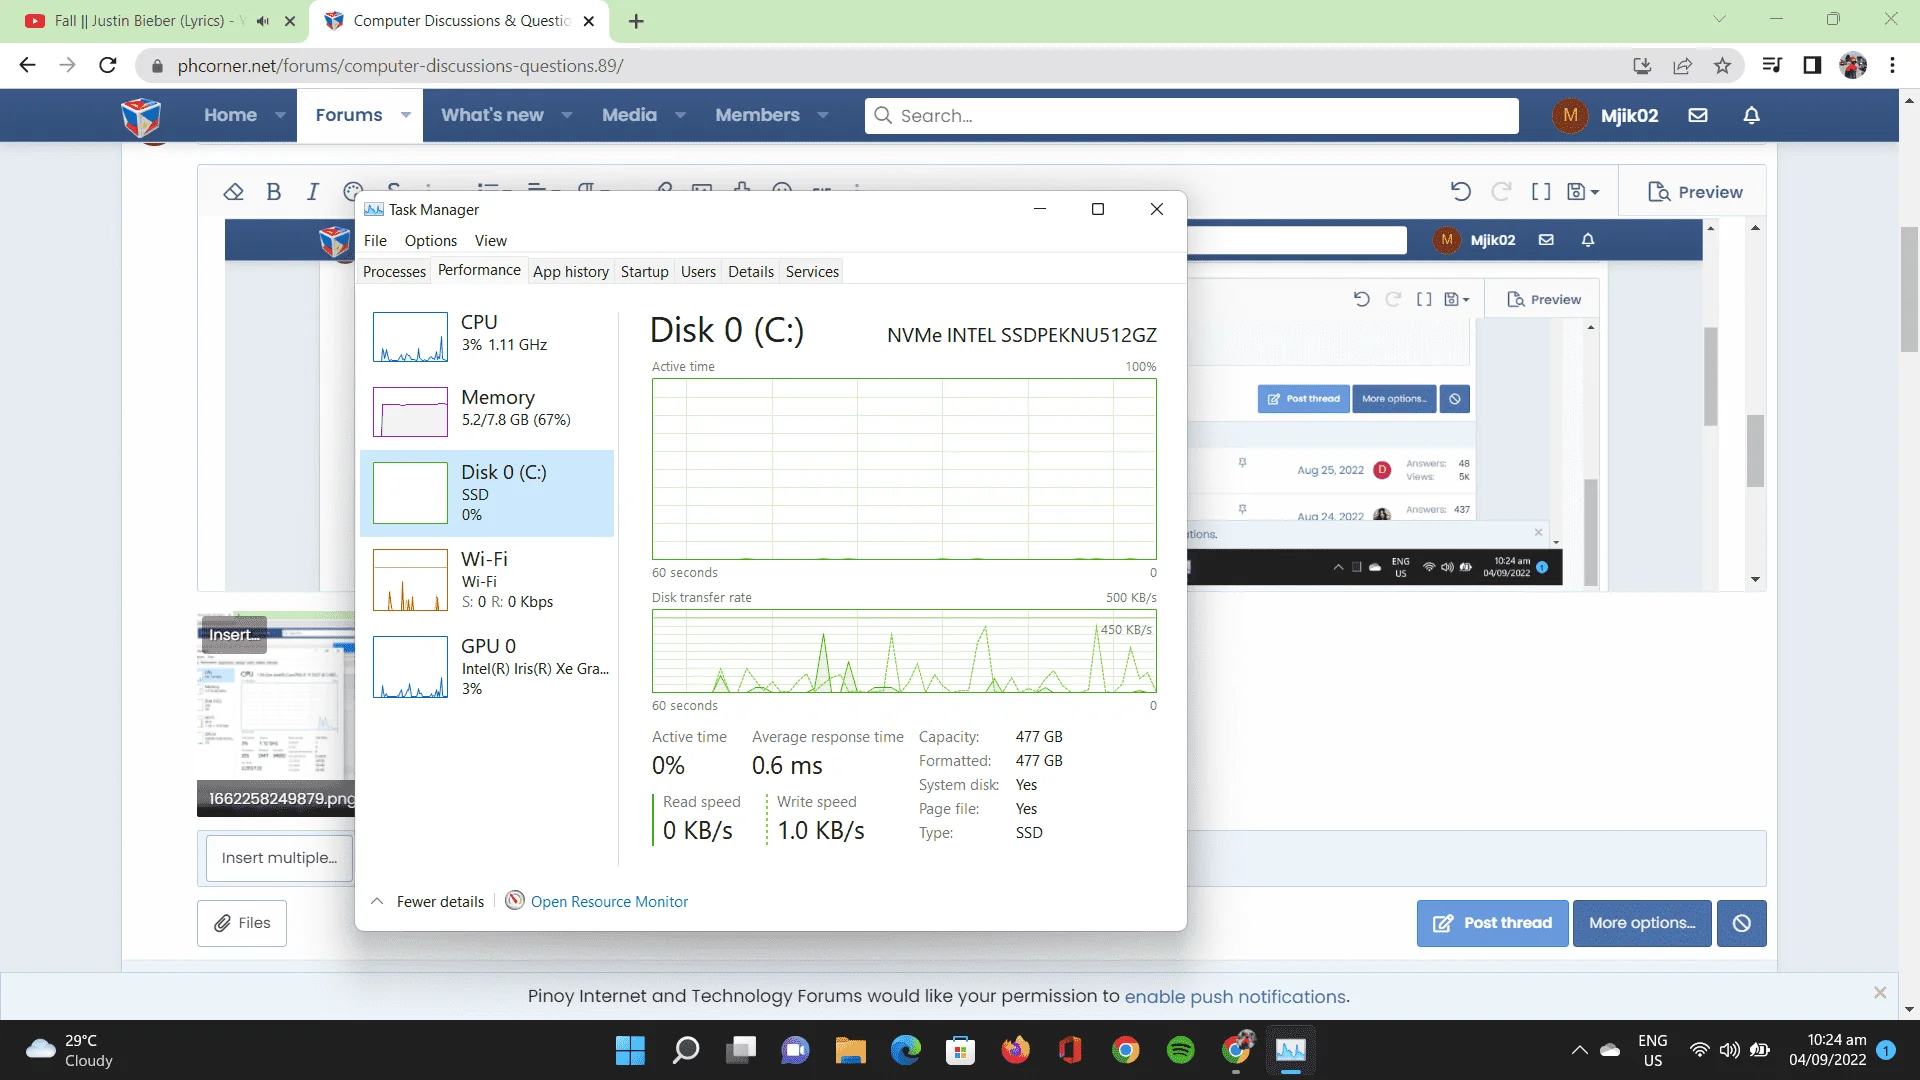Toggle bold formatting in the editor
The image size is (1920, 1080).
coord(274,192)
